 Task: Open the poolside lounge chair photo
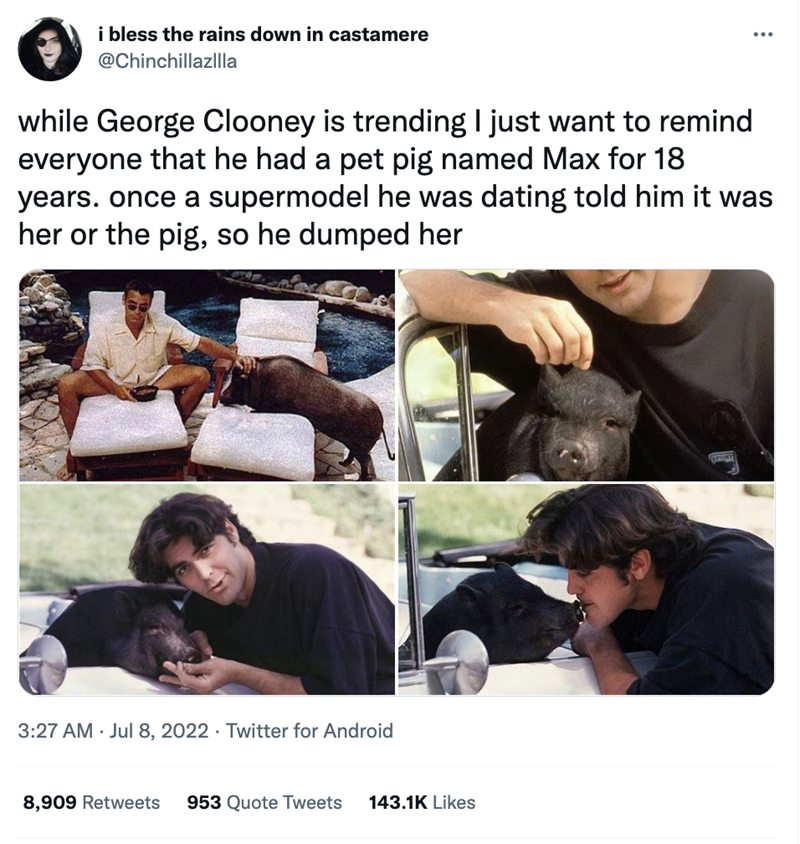pyautogui.click(x=207, y=375)
